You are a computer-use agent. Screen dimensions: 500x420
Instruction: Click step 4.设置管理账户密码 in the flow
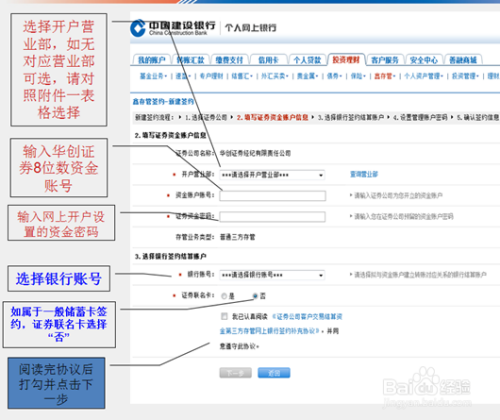(420, 117)
